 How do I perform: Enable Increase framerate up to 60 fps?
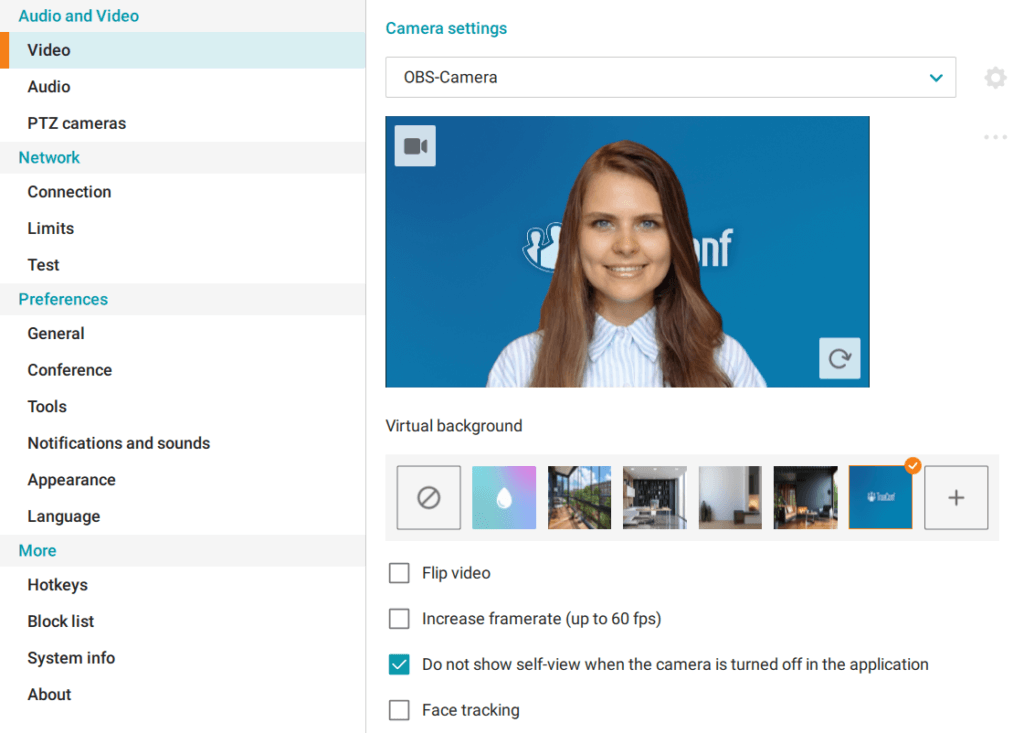[399, 618]
